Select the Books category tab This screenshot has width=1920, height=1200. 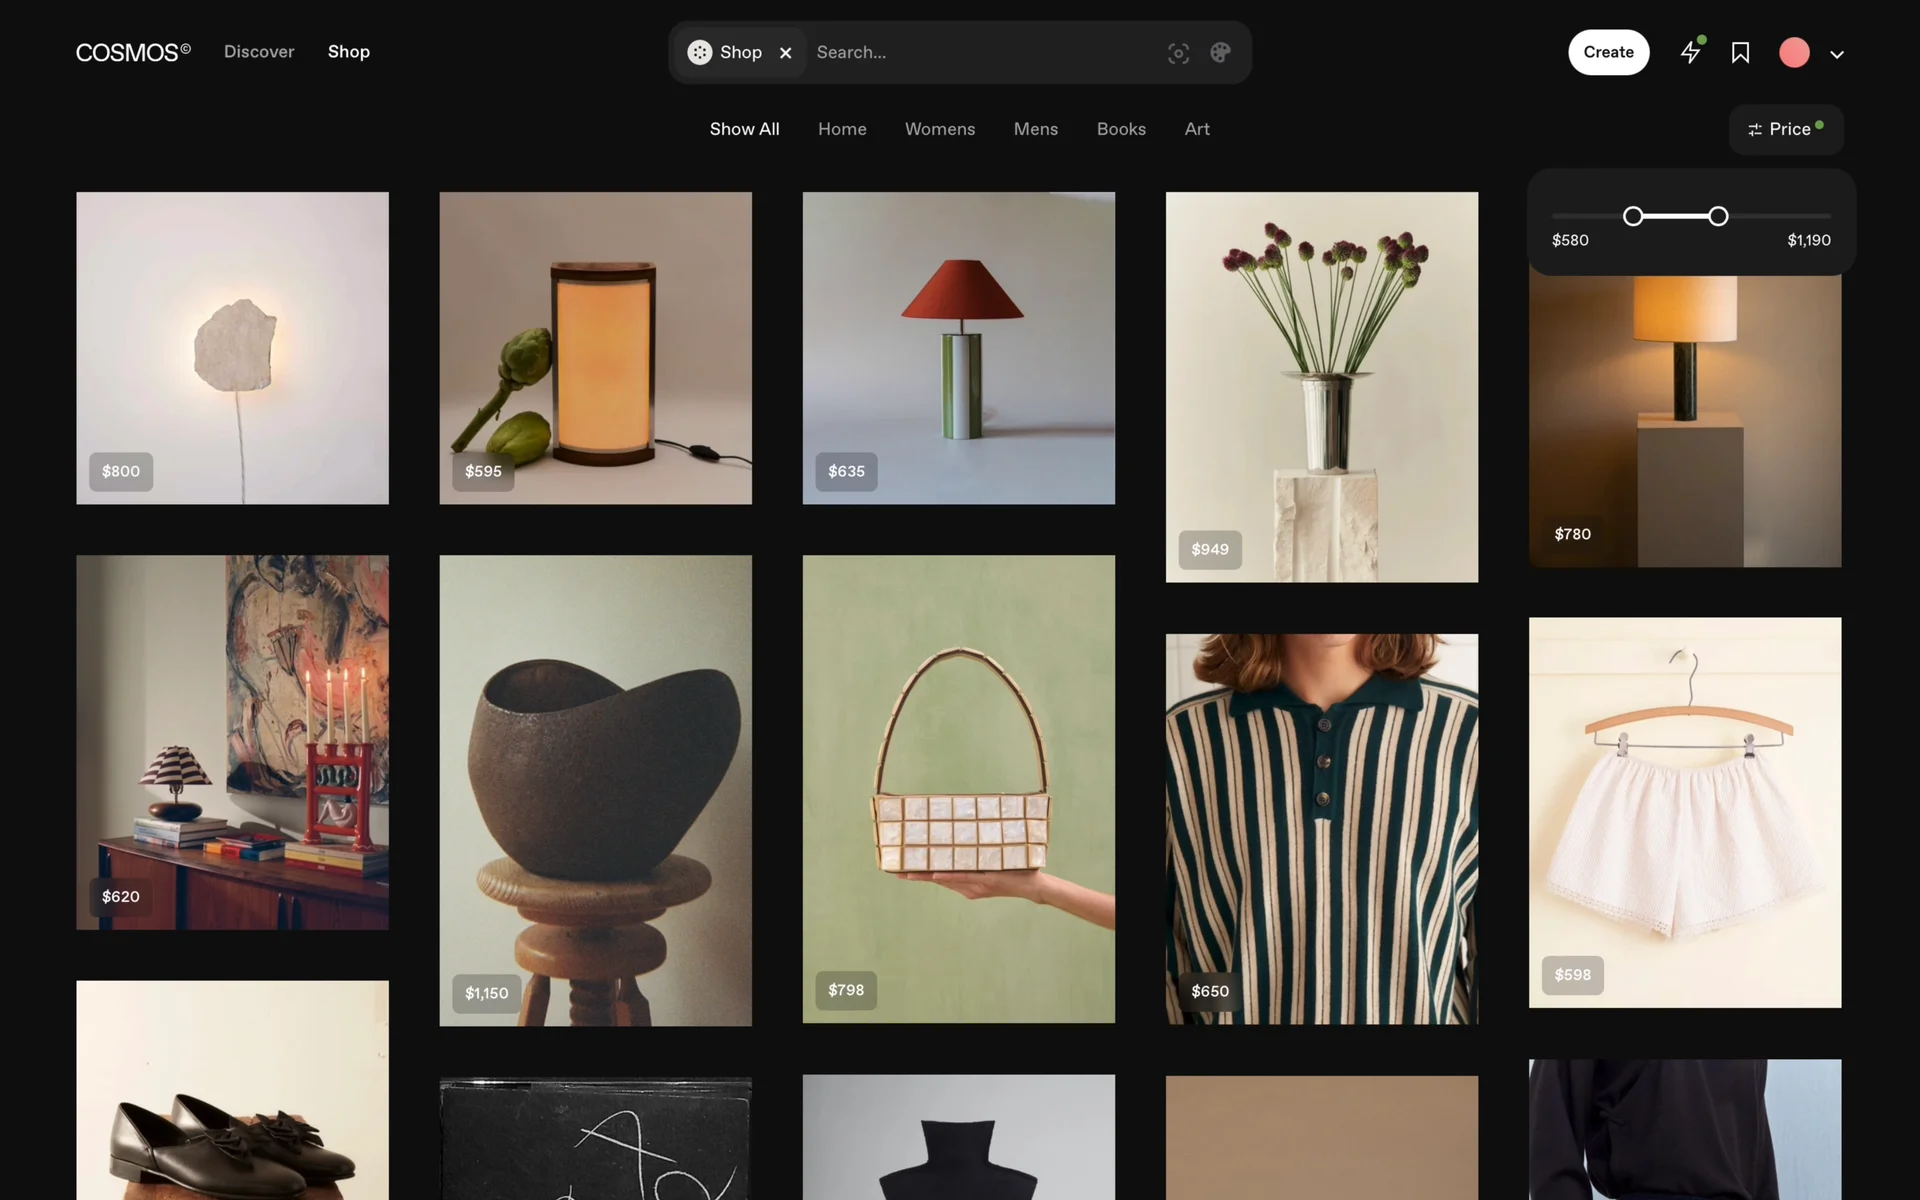pyautogui.click(x=1121, y=129)
